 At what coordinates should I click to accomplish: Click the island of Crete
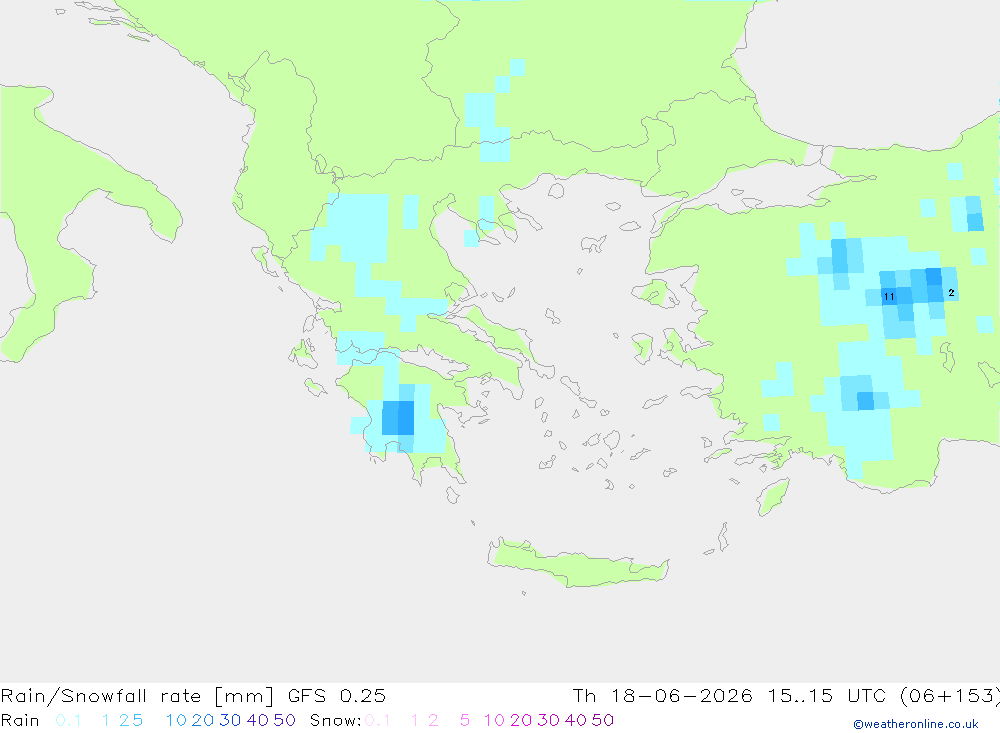tap(577, 565)
